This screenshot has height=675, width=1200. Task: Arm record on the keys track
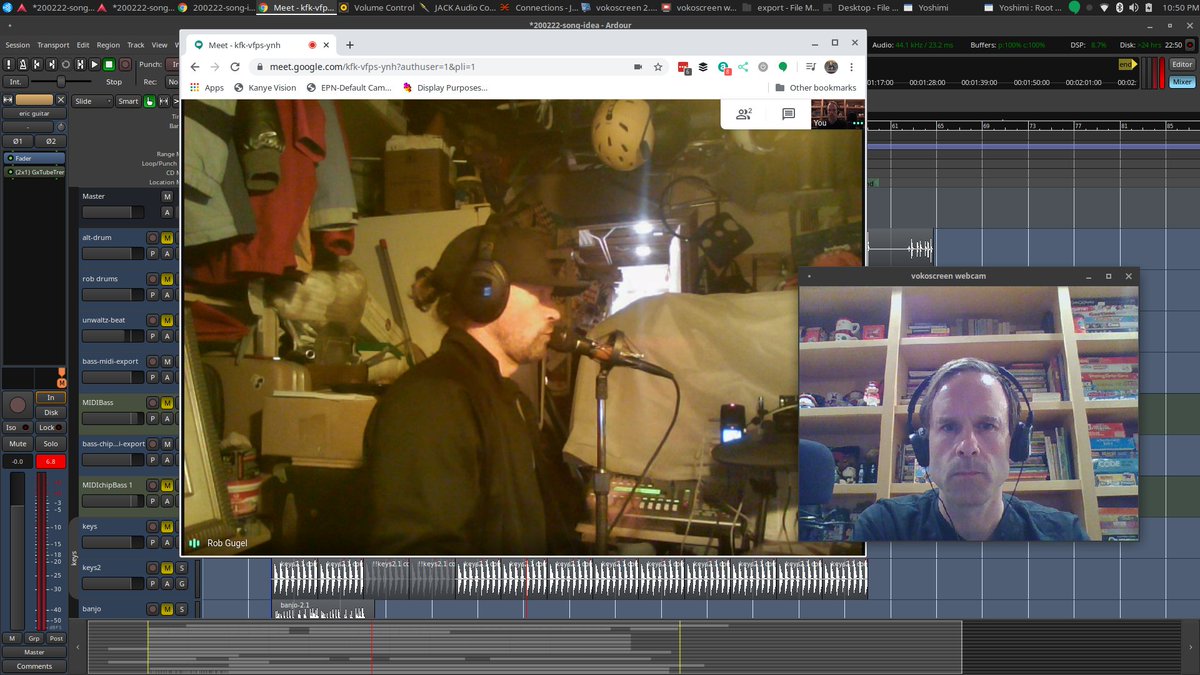click(152, 526)
